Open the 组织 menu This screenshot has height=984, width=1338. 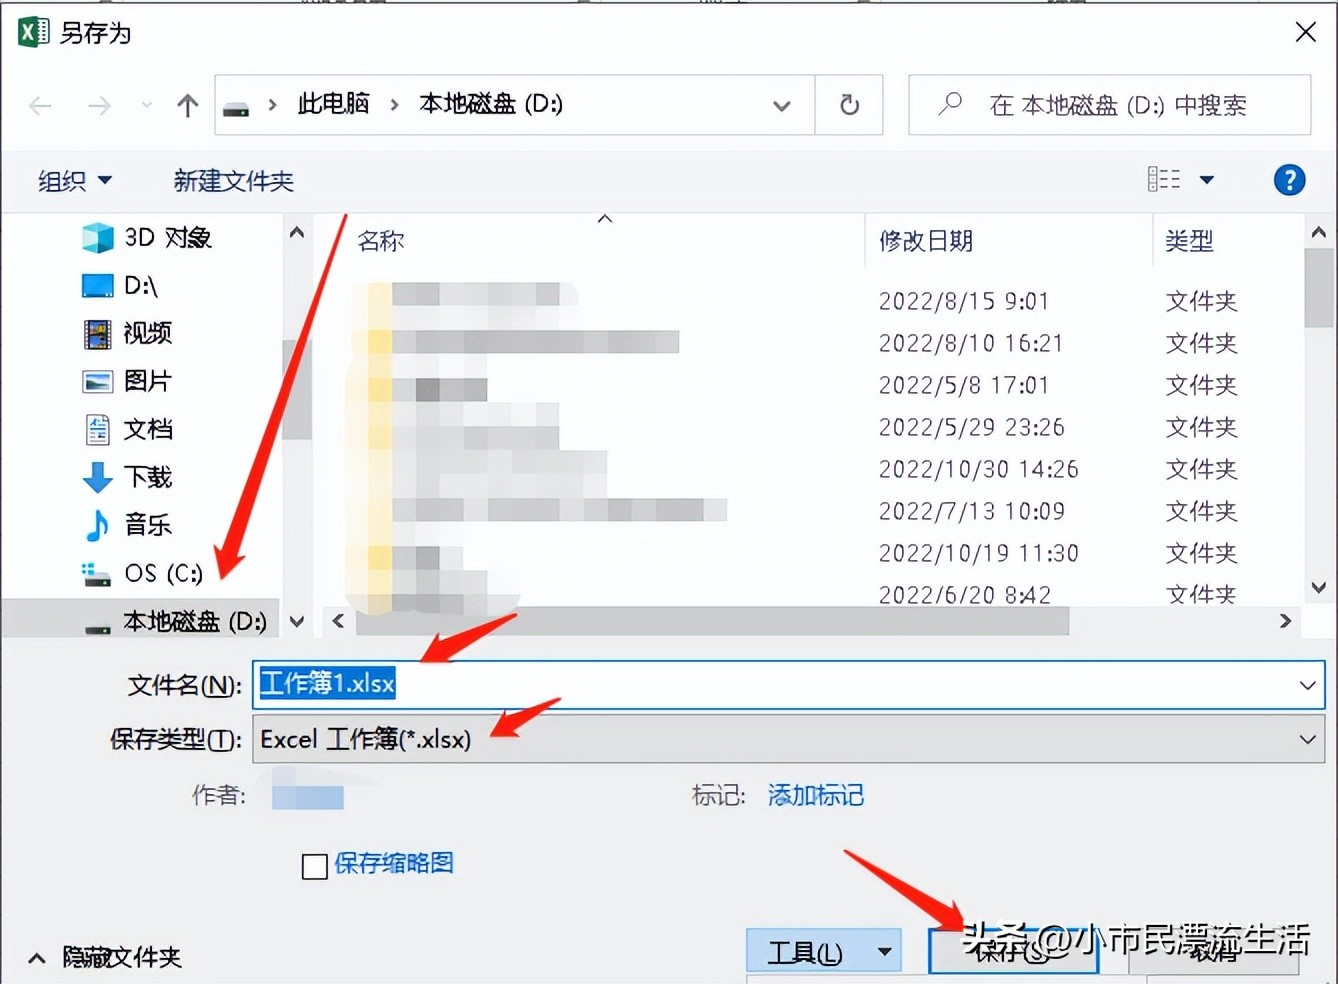point(73,180)
